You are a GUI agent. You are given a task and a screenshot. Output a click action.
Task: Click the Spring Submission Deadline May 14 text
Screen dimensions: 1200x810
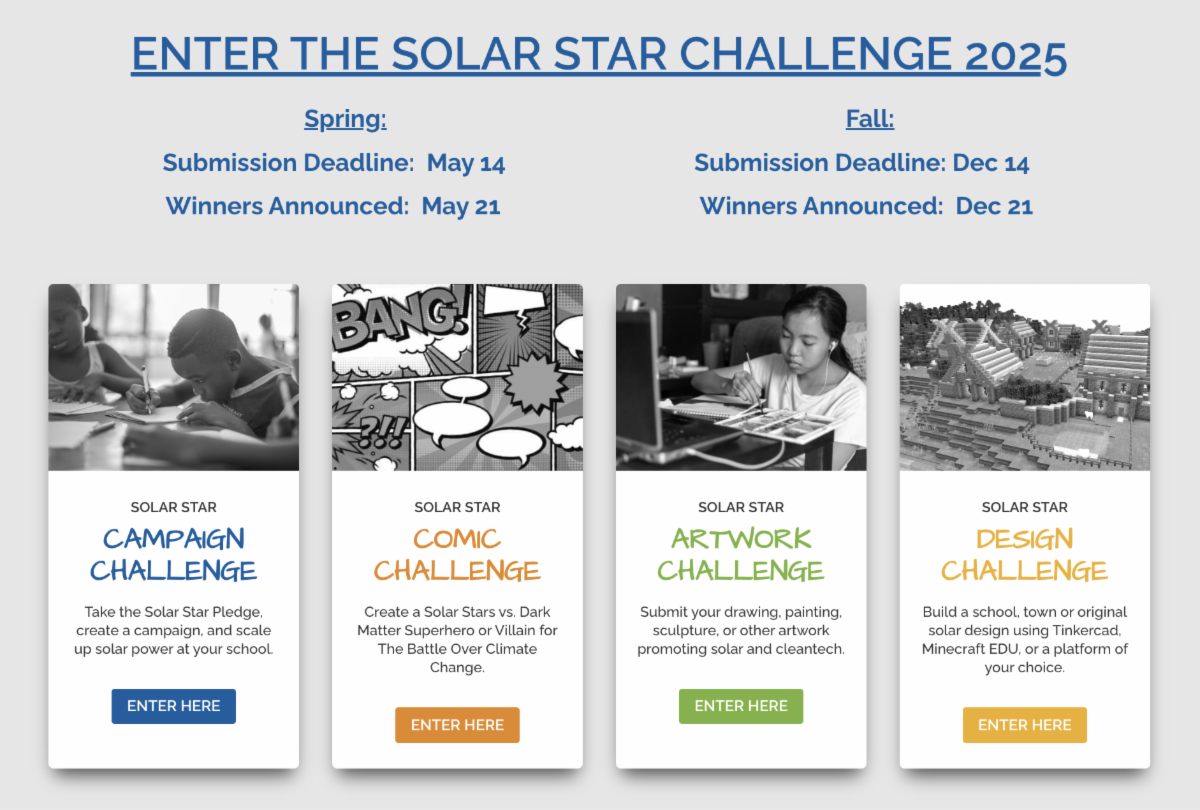pos(334,163)
